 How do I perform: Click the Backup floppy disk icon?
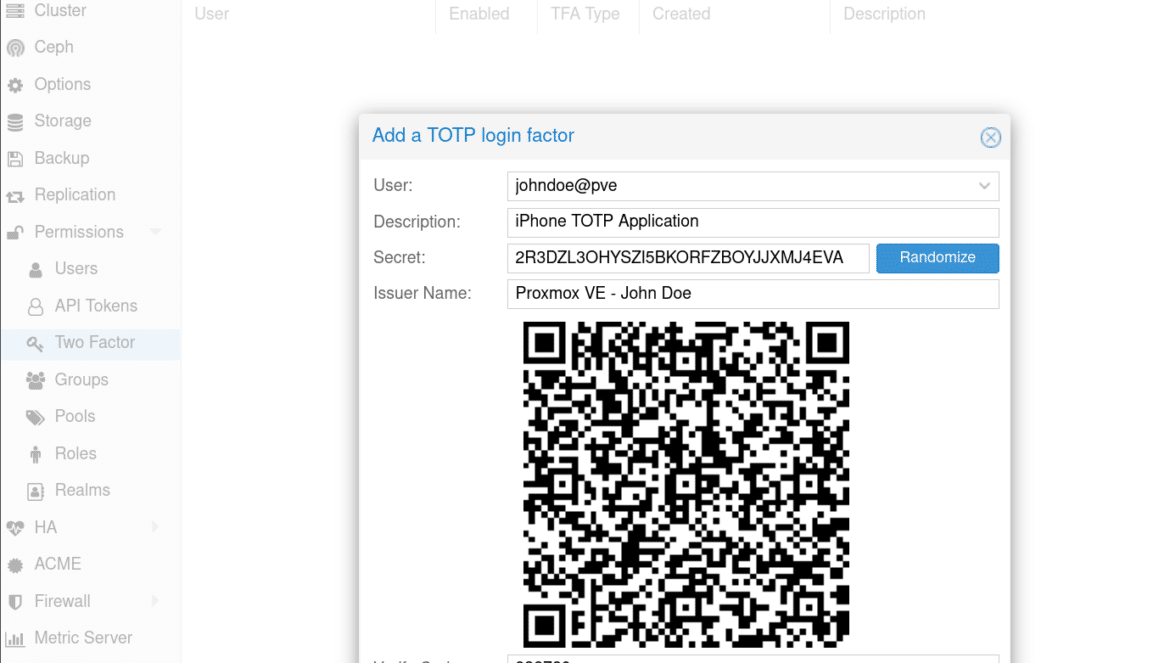click(x=15, y=159)
